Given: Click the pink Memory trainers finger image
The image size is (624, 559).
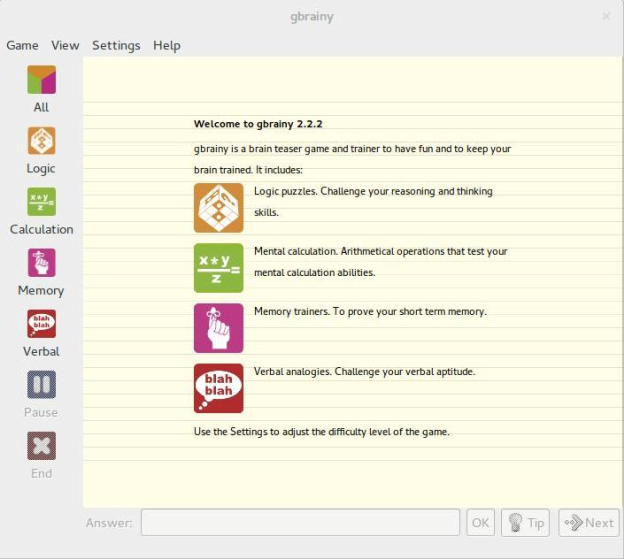Looking at the screenshot, I should (x=218, y=328).
